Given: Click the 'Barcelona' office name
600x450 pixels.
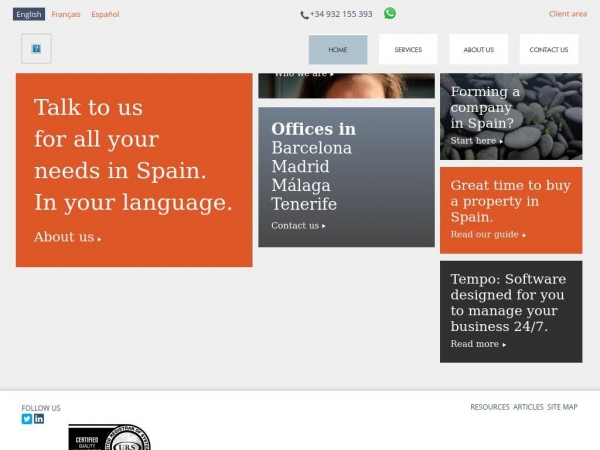Looking at the screenshot, I should tap(311, 148).
